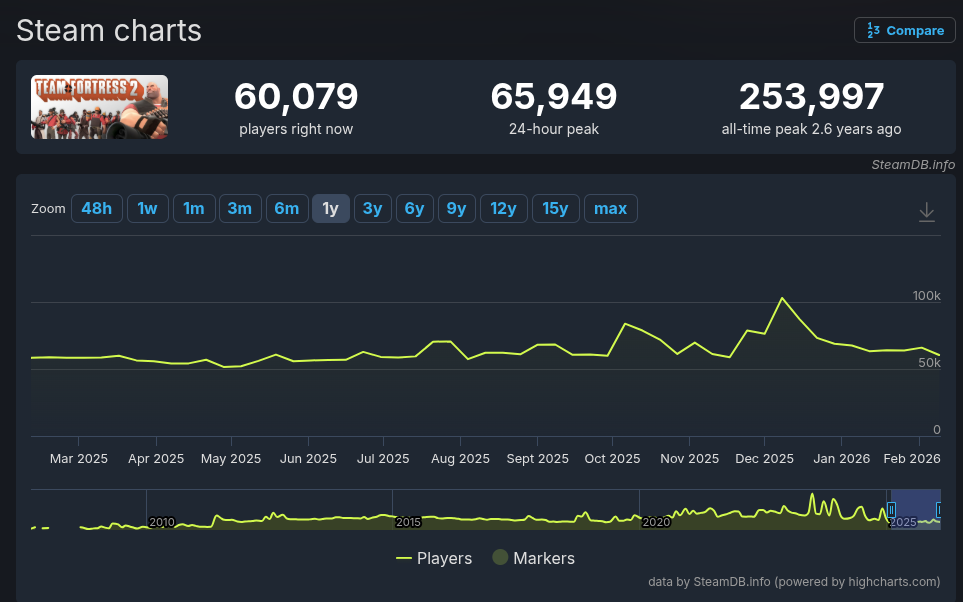The image size is (963, 602).
Task: Set chart zoom to 6y
Action: pos(415,208)
